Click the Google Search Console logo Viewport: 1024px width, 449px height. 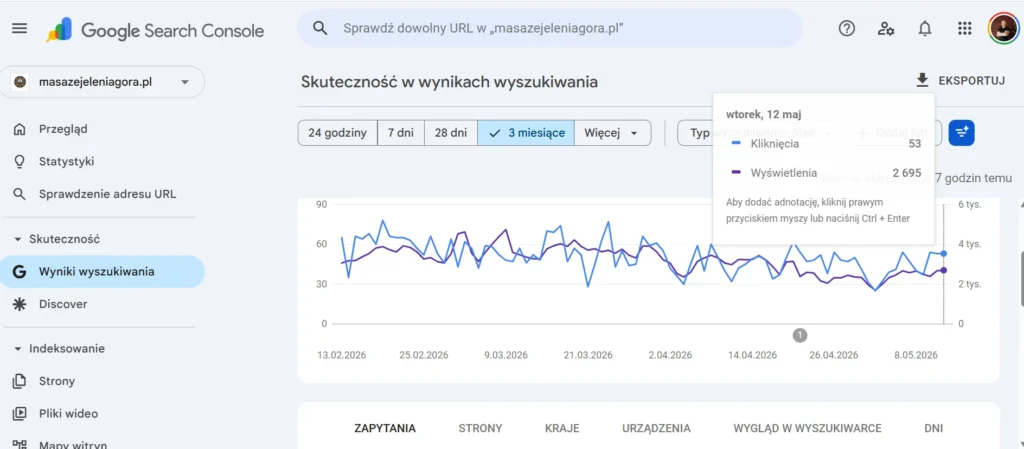[x=155, y=30]
